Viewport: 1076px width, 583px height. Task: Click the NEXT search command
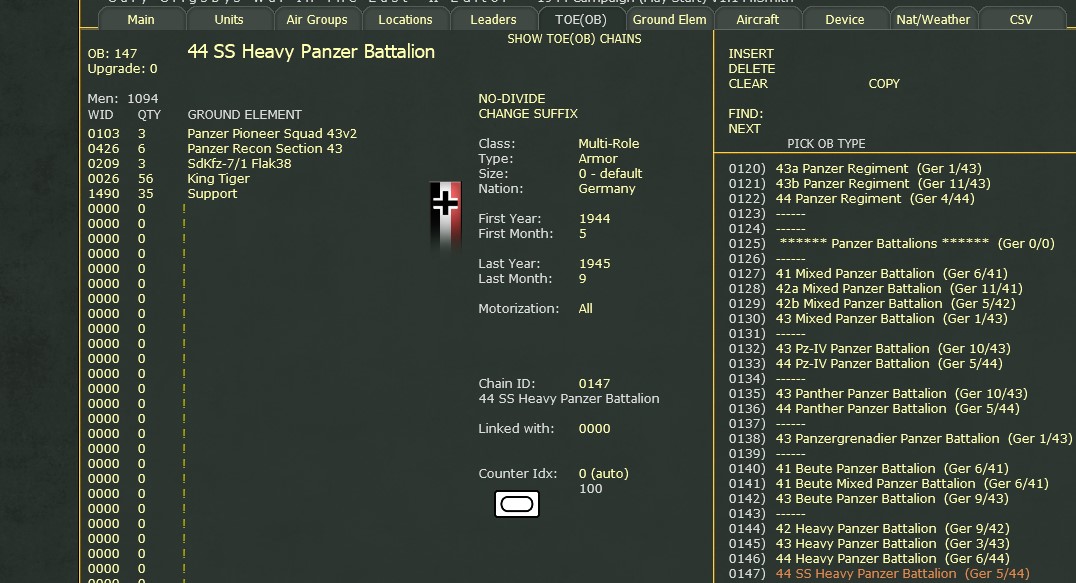click(744, 129)
